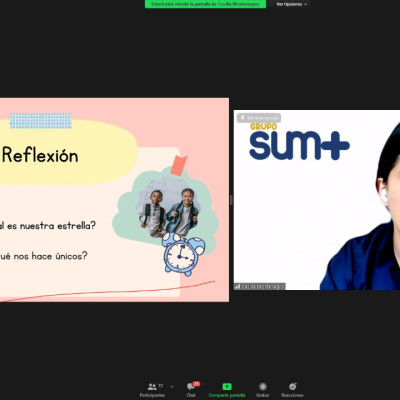Click the green screen-sharing notification banner

(x=205, y=4)
